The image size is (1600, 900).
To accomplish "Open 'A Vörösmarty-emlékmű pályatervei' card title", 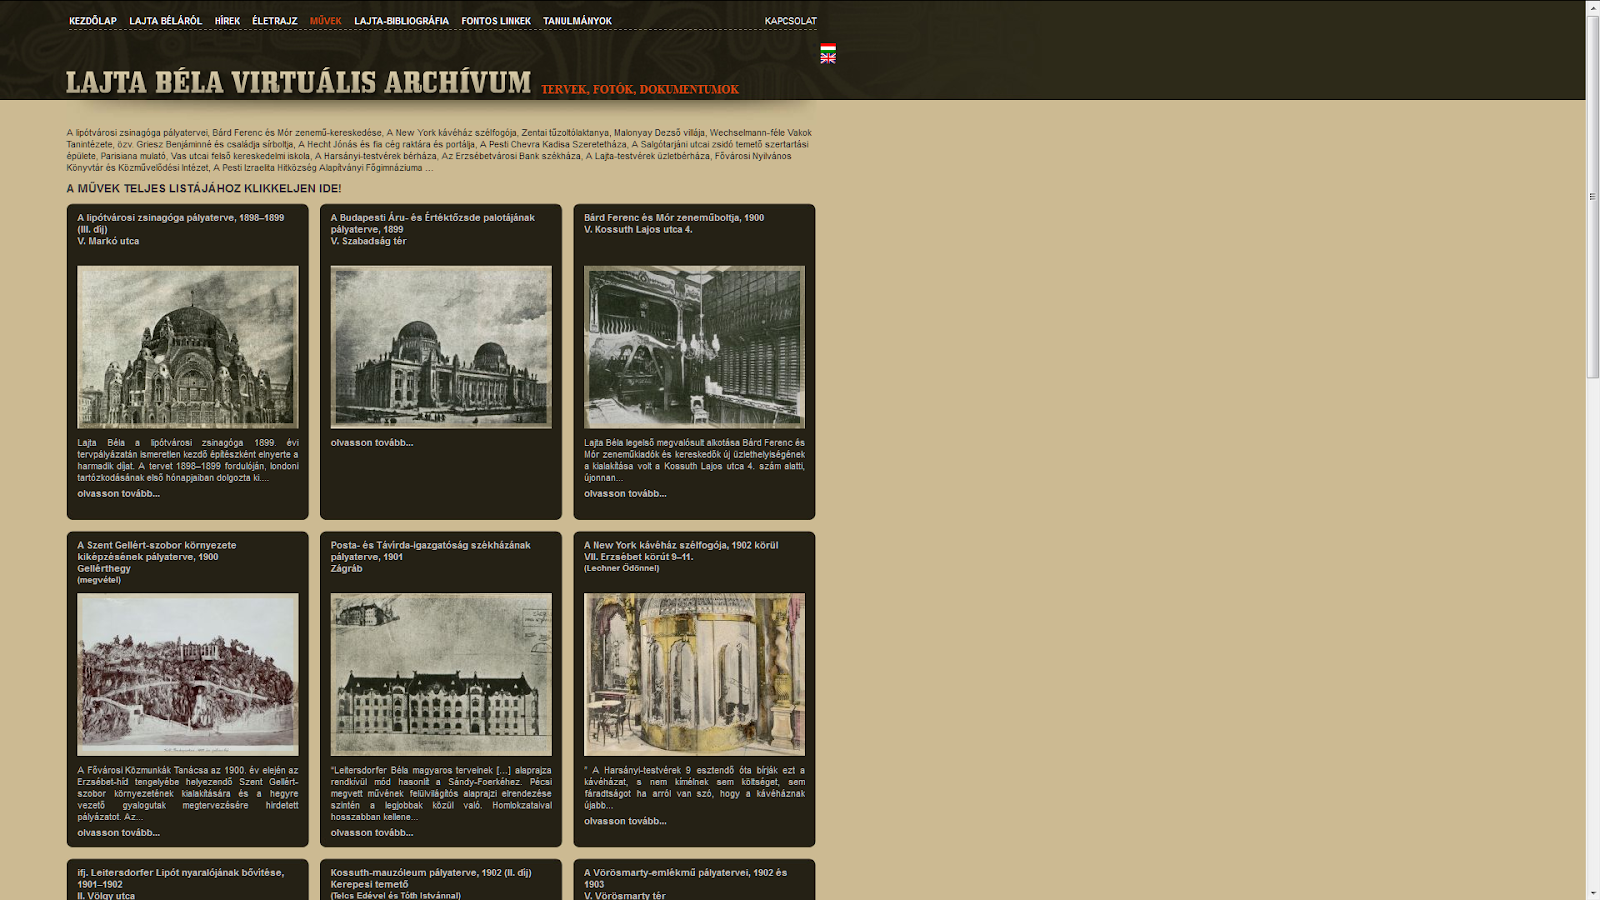I will point(685,878).
